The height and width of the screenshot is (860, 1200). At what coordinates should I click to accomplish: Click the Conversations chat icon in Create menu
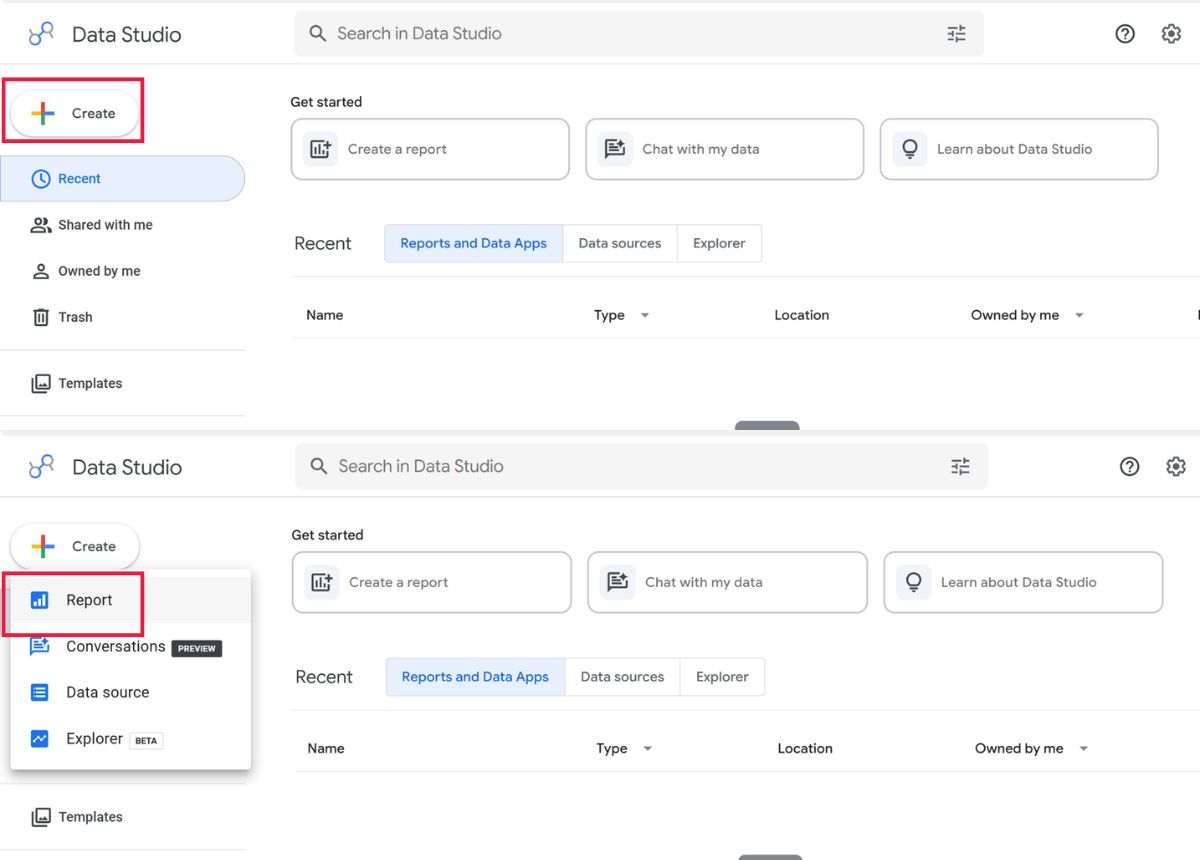[40, 647]
